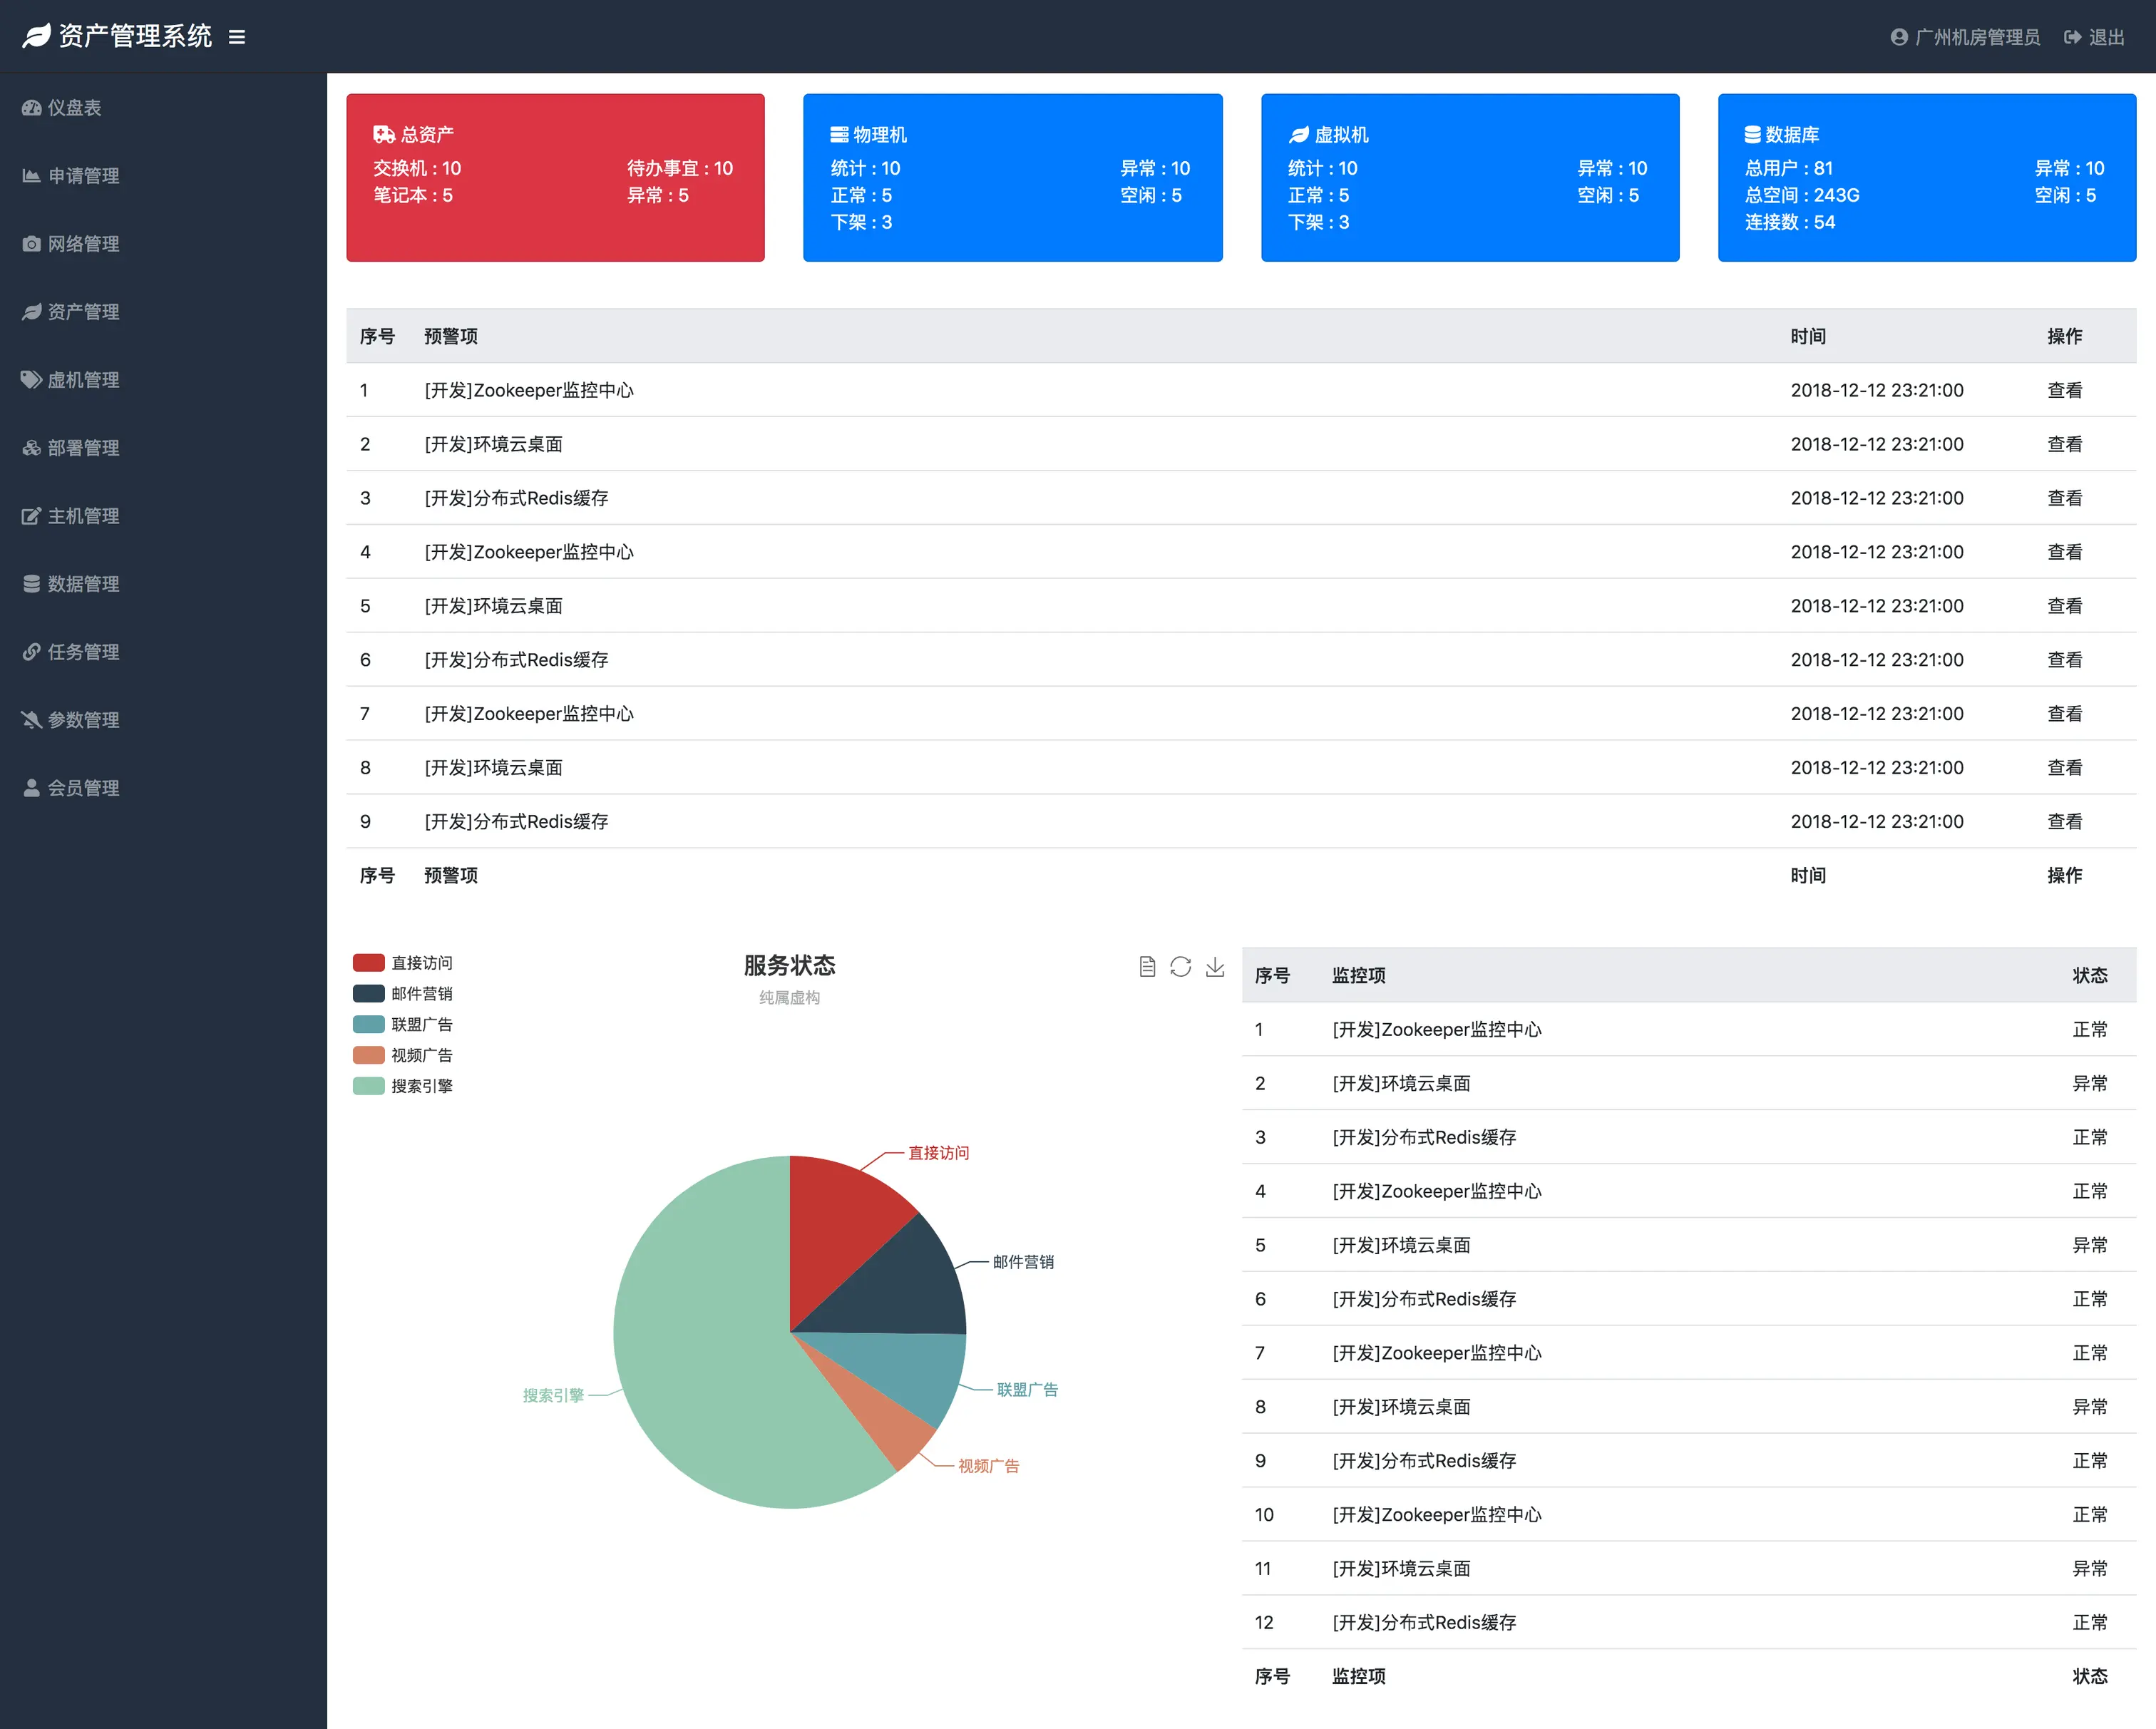
Task: Click the leaf logo of 资产管理系统
Action: point(36,37)
